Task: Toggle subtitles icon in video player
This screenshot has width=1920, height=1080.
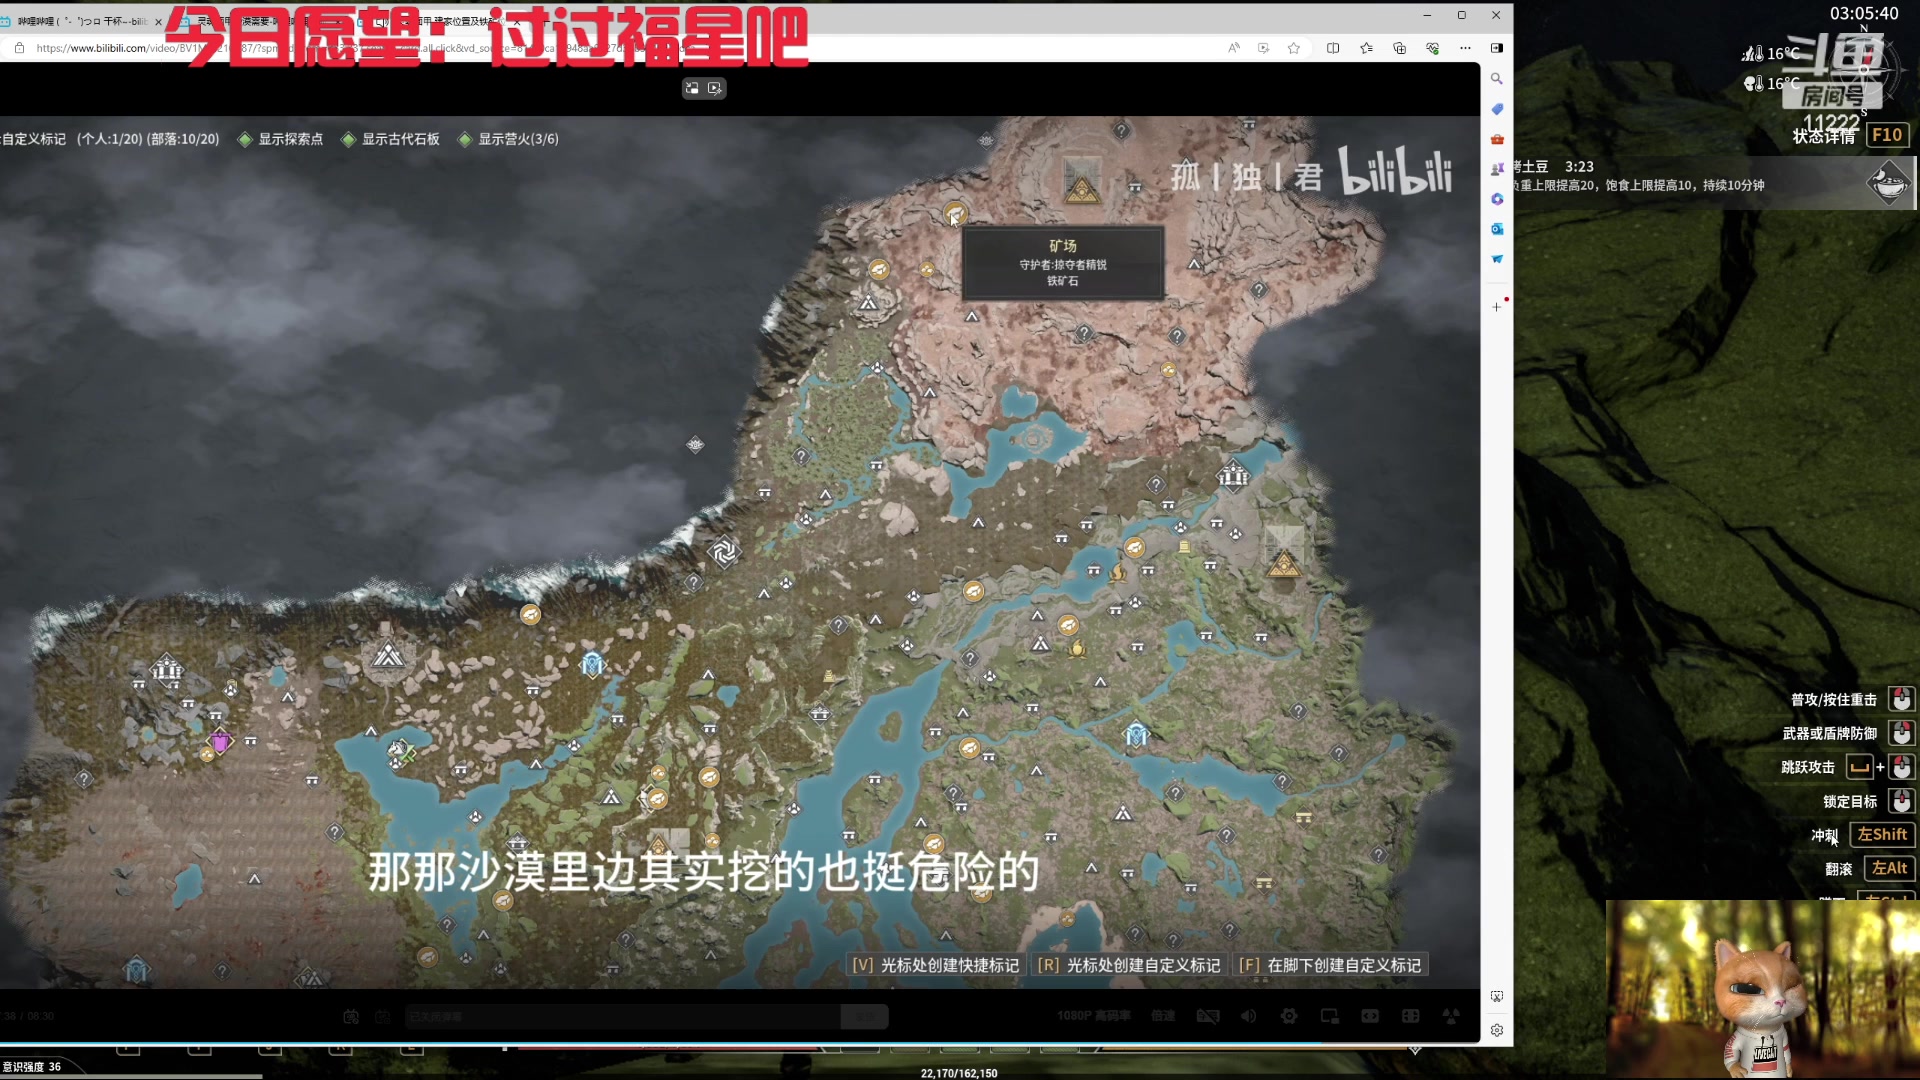Action: point(1208,1016)
